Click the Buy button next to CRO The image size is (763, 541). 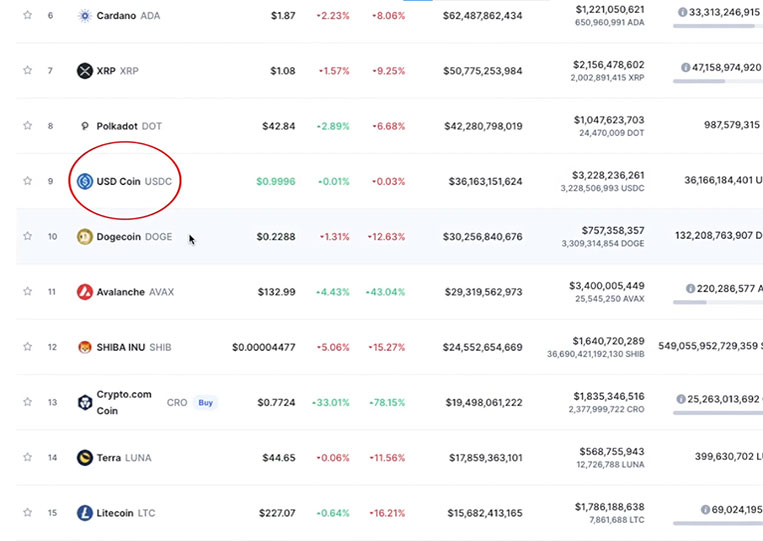(x=205, y=402)
